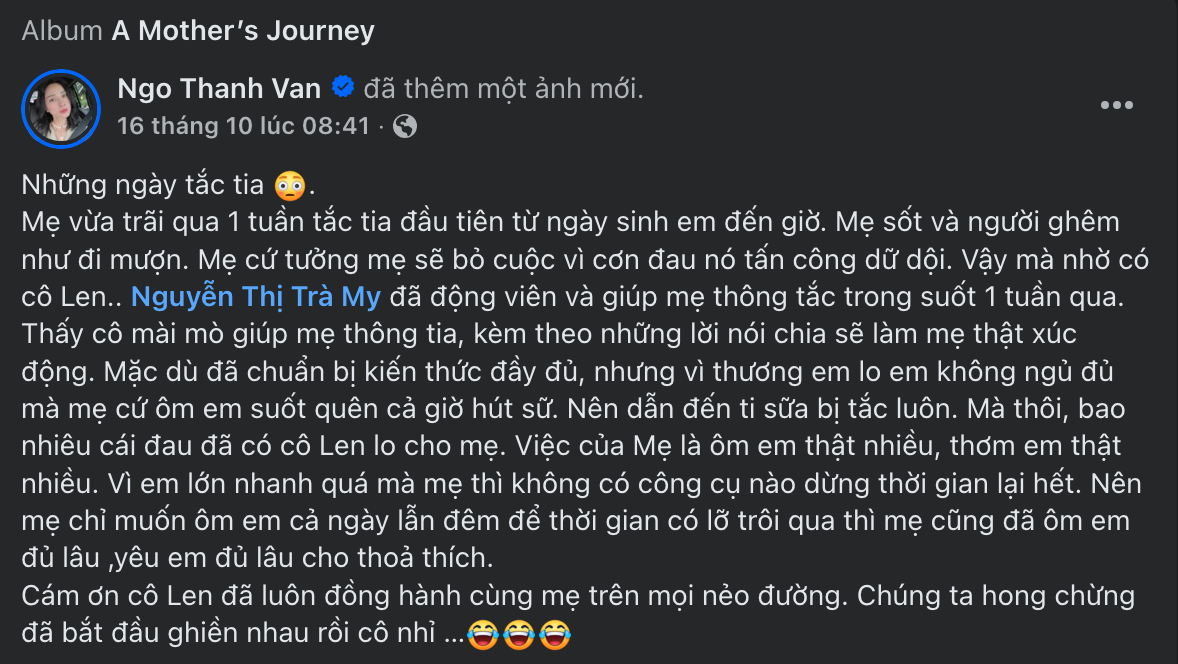Click the last laughing-crying emoji
Image resolution: width=1178 pixels, height=664 pixels.
tap(553, 634)
